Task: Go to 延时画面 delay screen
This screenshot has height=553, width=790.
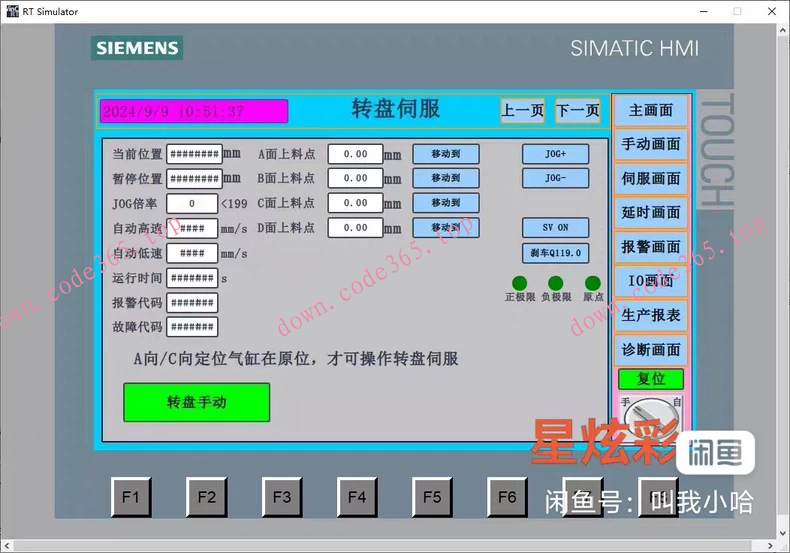Action: point(650,213)
